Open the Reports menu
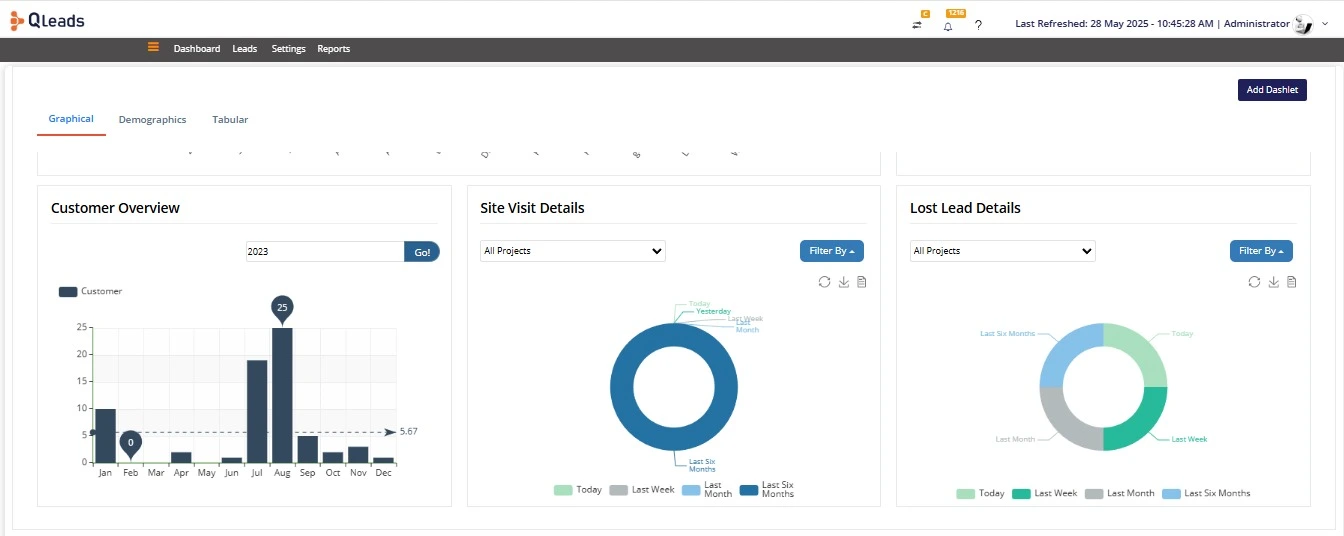Image resolution: width=1344 pixels, height=536 pixels. 334,48
